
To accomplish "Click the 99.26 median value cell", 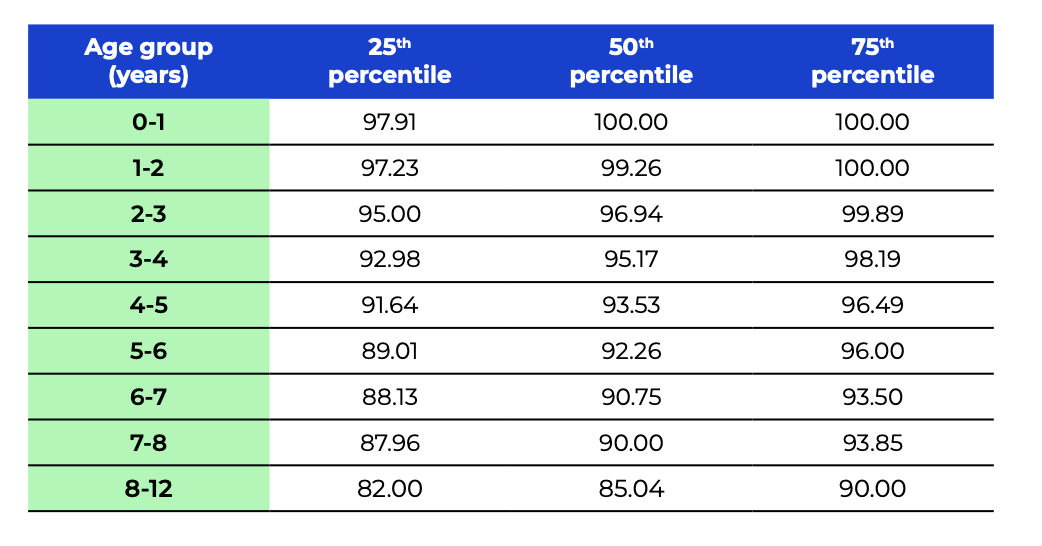I will click(632, 168).
